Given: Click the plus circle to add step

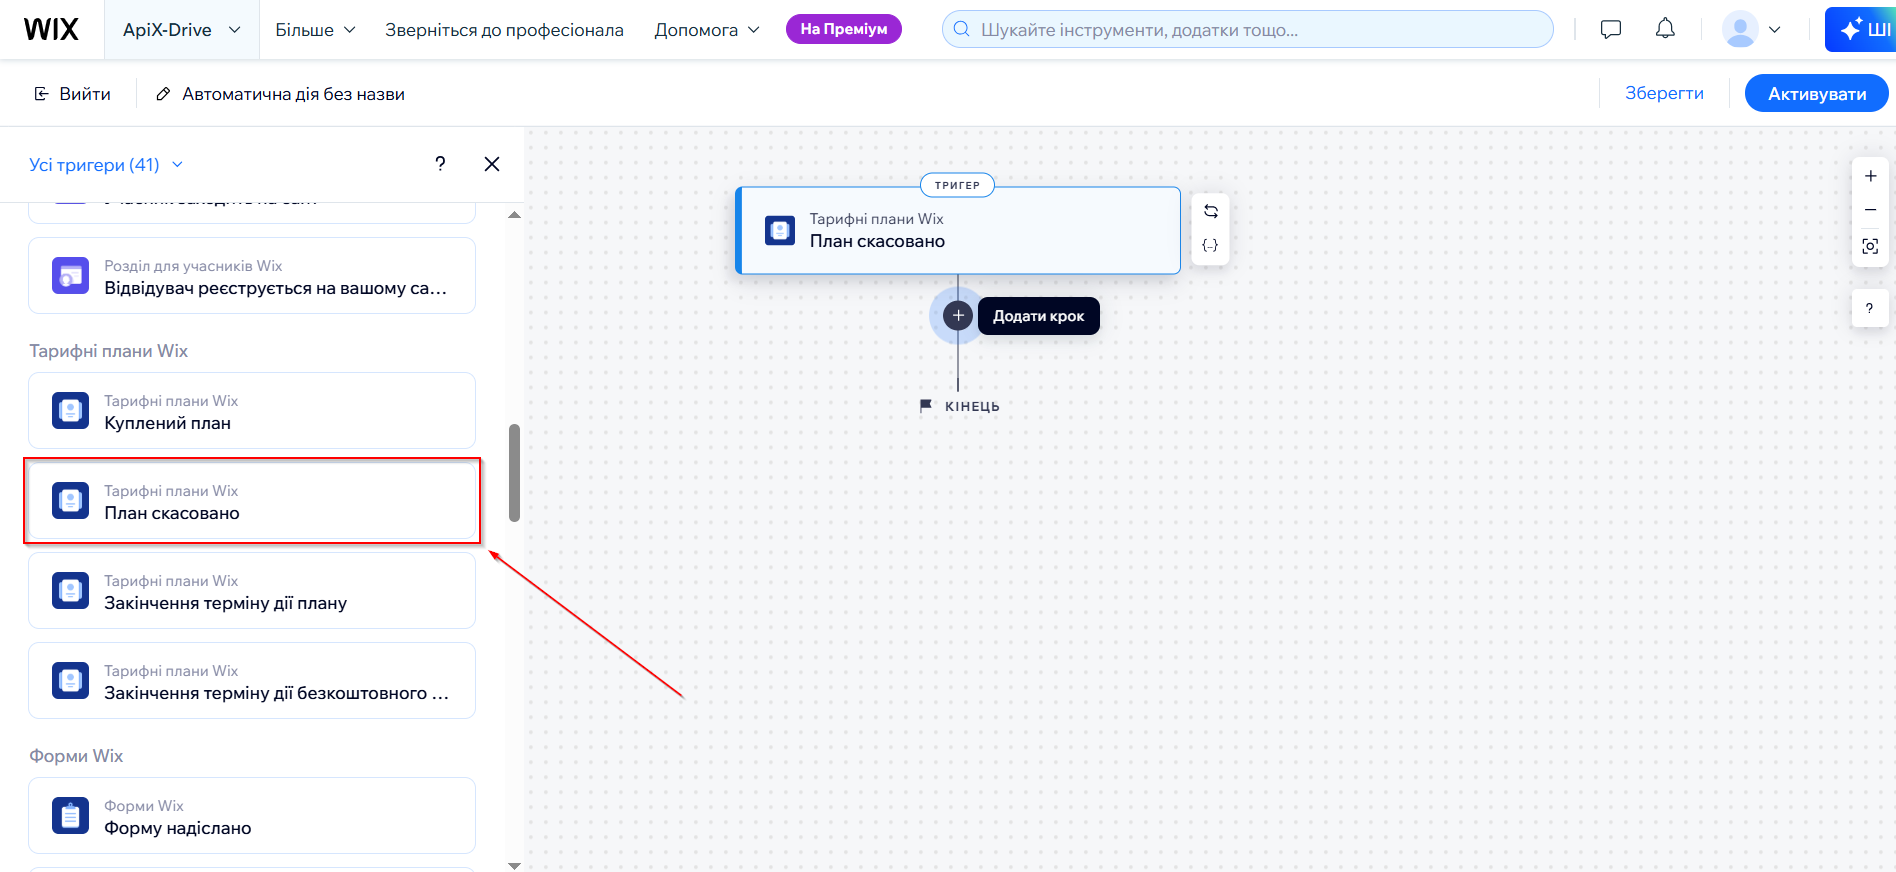Looking at the screenshot, I should 958,316.
